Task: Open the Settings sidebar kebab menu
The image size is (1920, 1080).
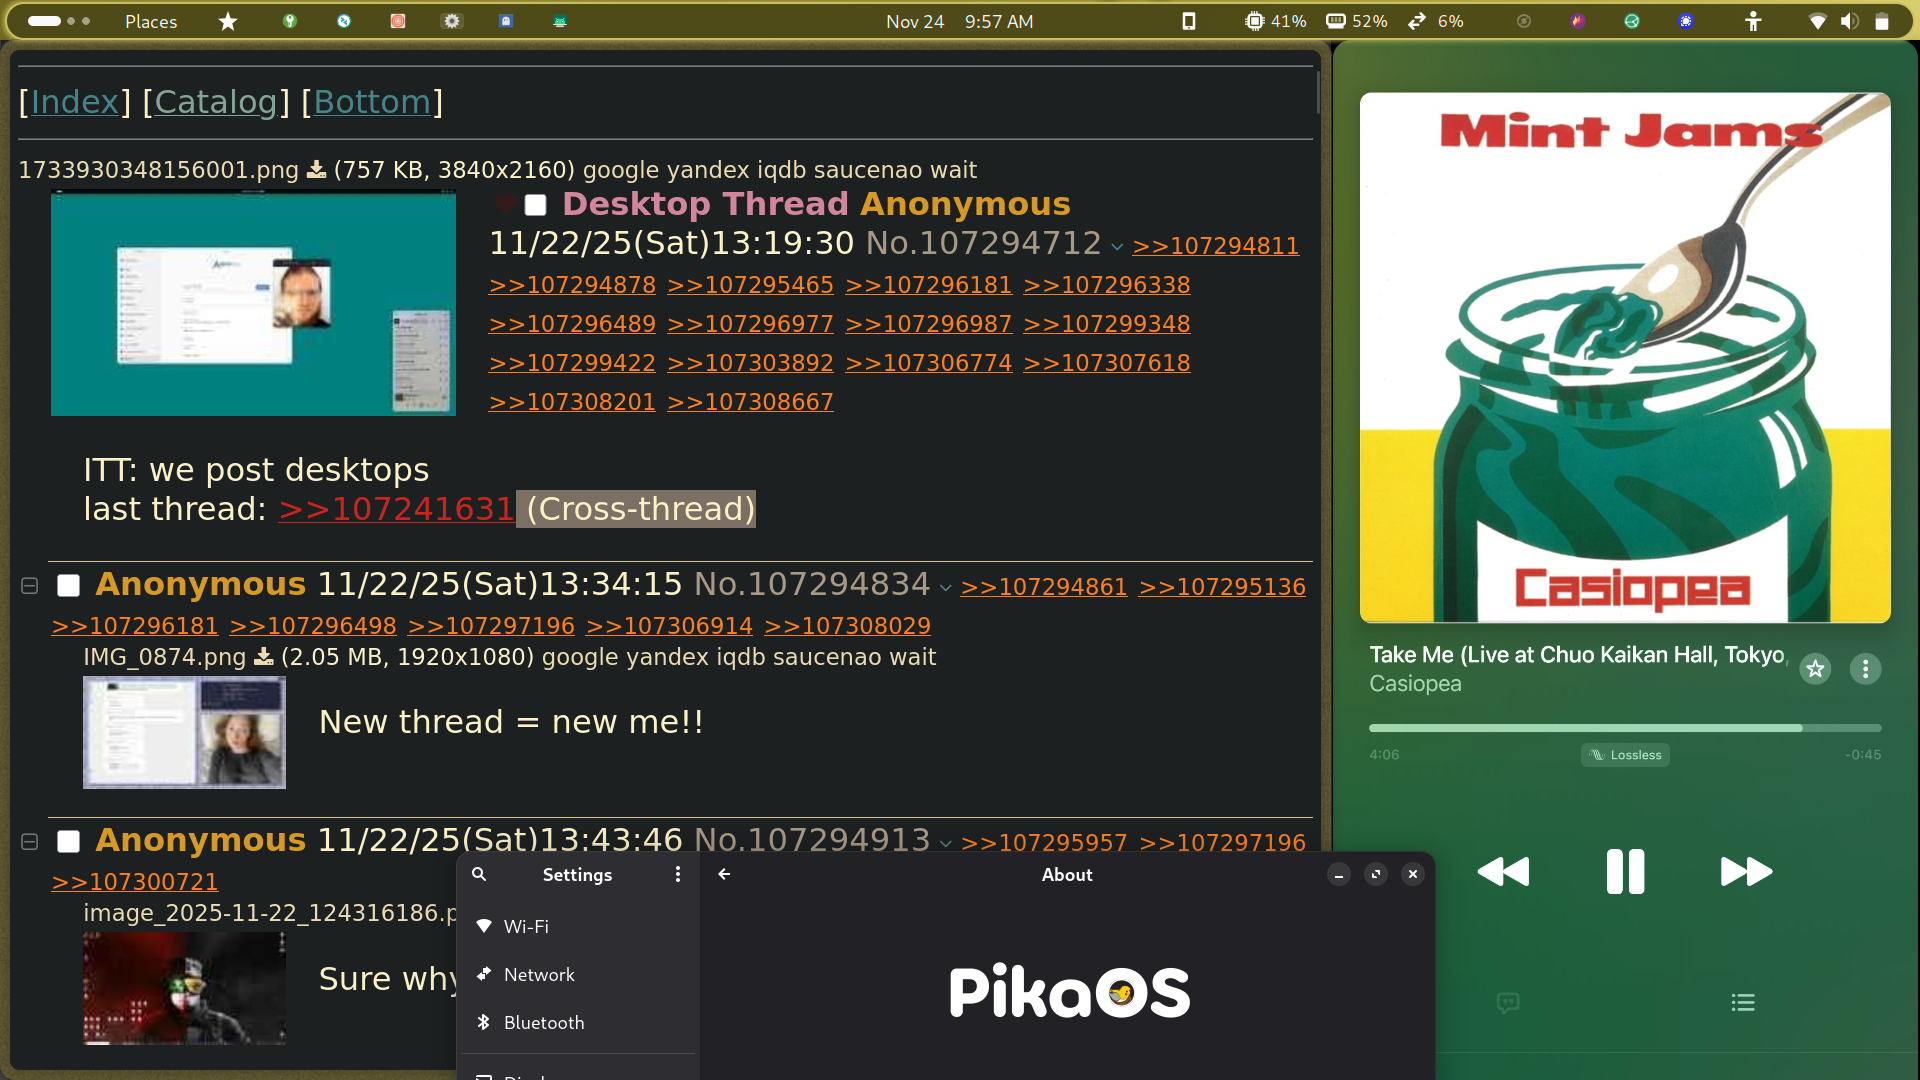Action: point(678,874)
